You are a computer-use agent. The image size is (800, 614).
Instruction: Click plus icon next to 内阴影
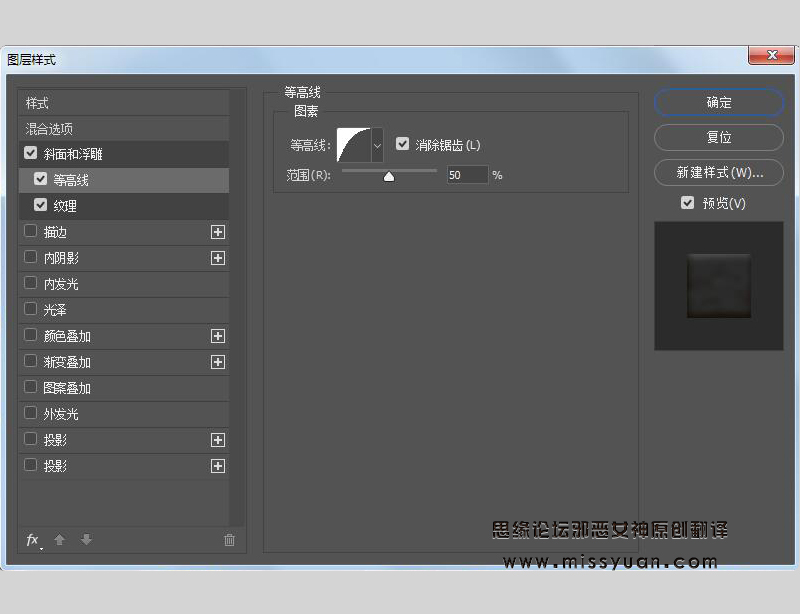click(x=218, y=258)
